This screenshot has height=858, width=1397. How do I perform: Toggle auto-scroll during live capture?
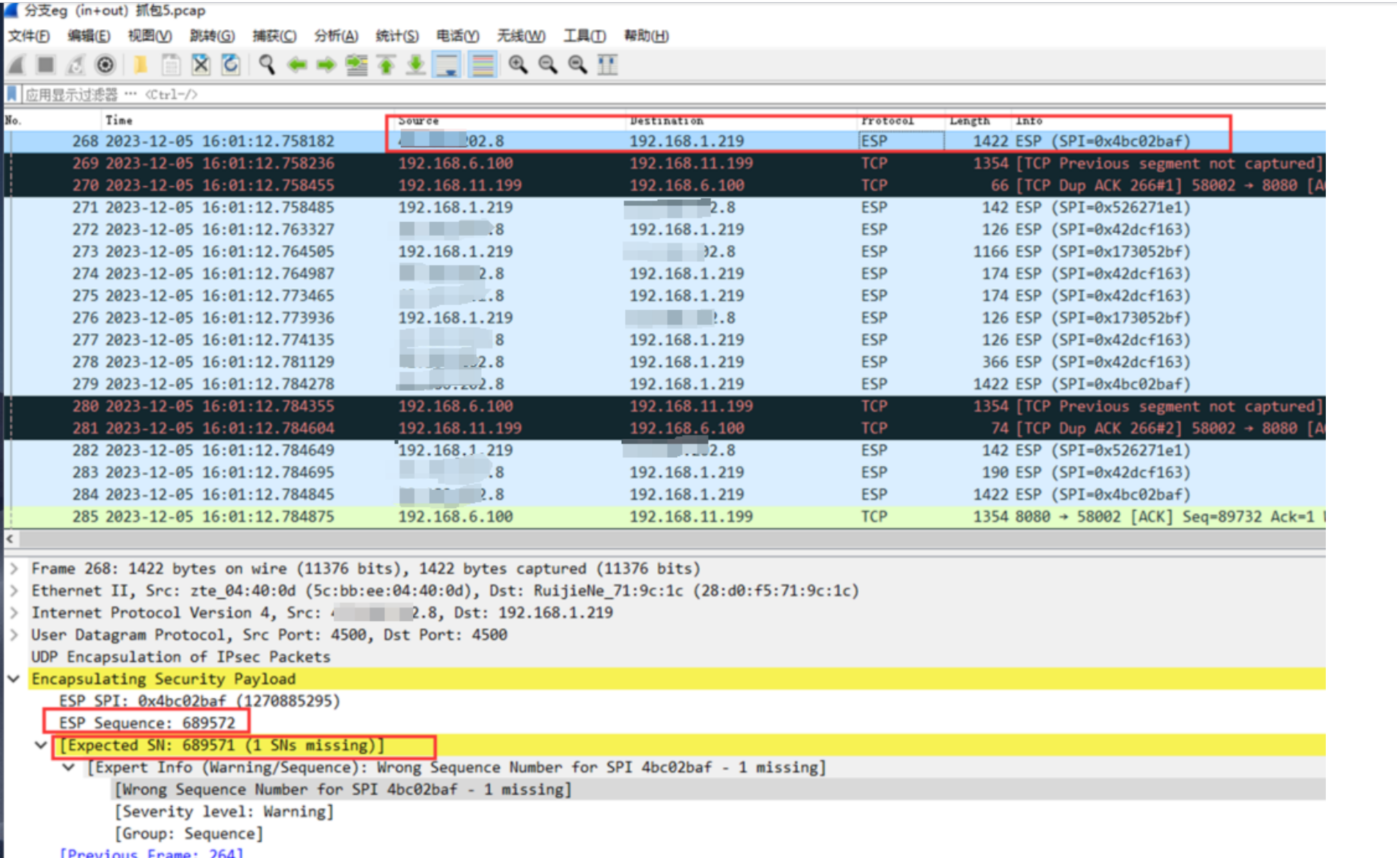coord(447,65)
